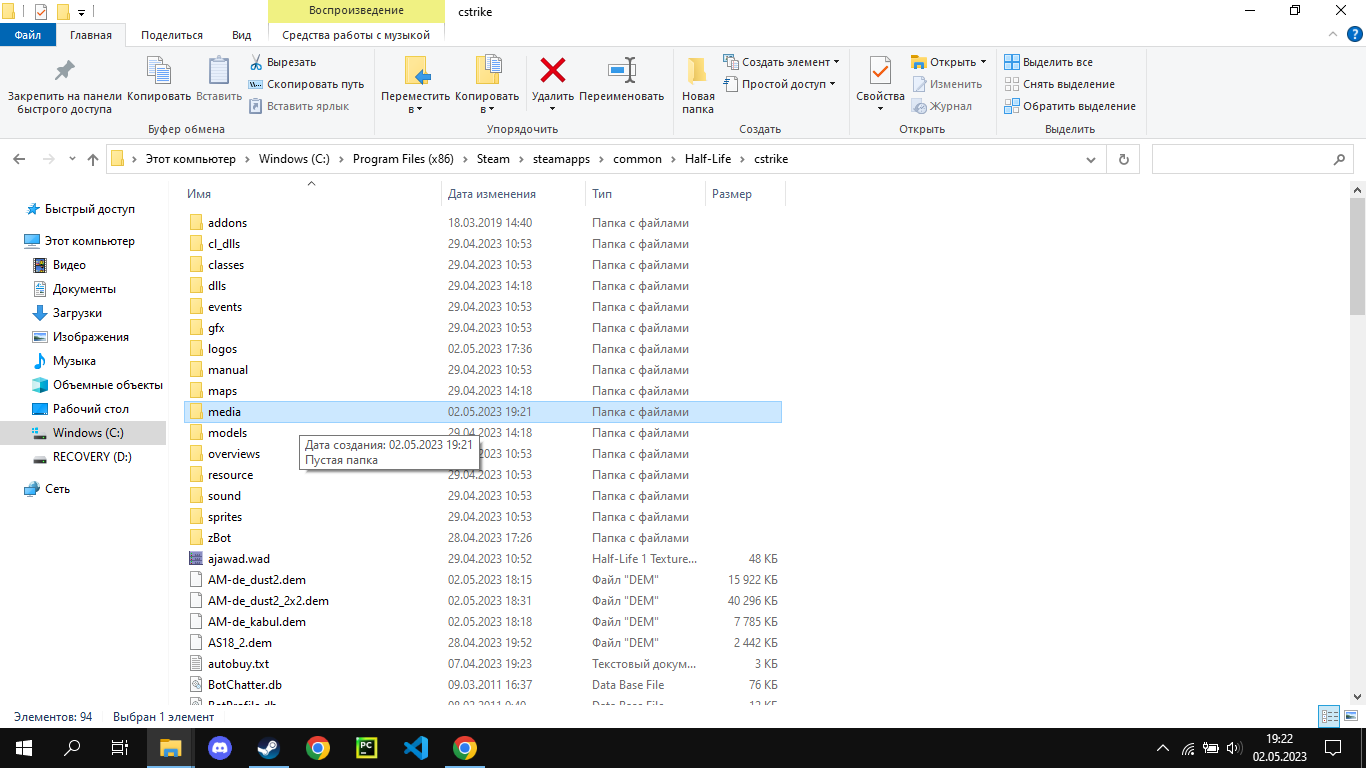Select the addons folder
1366x768 pixels.
click(483, 223)
